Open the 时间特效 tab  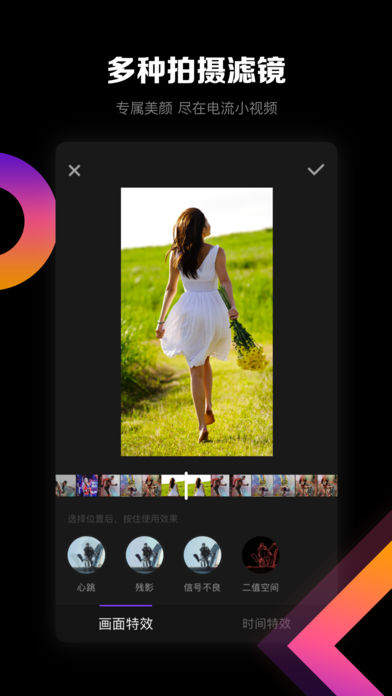(266, 624)
